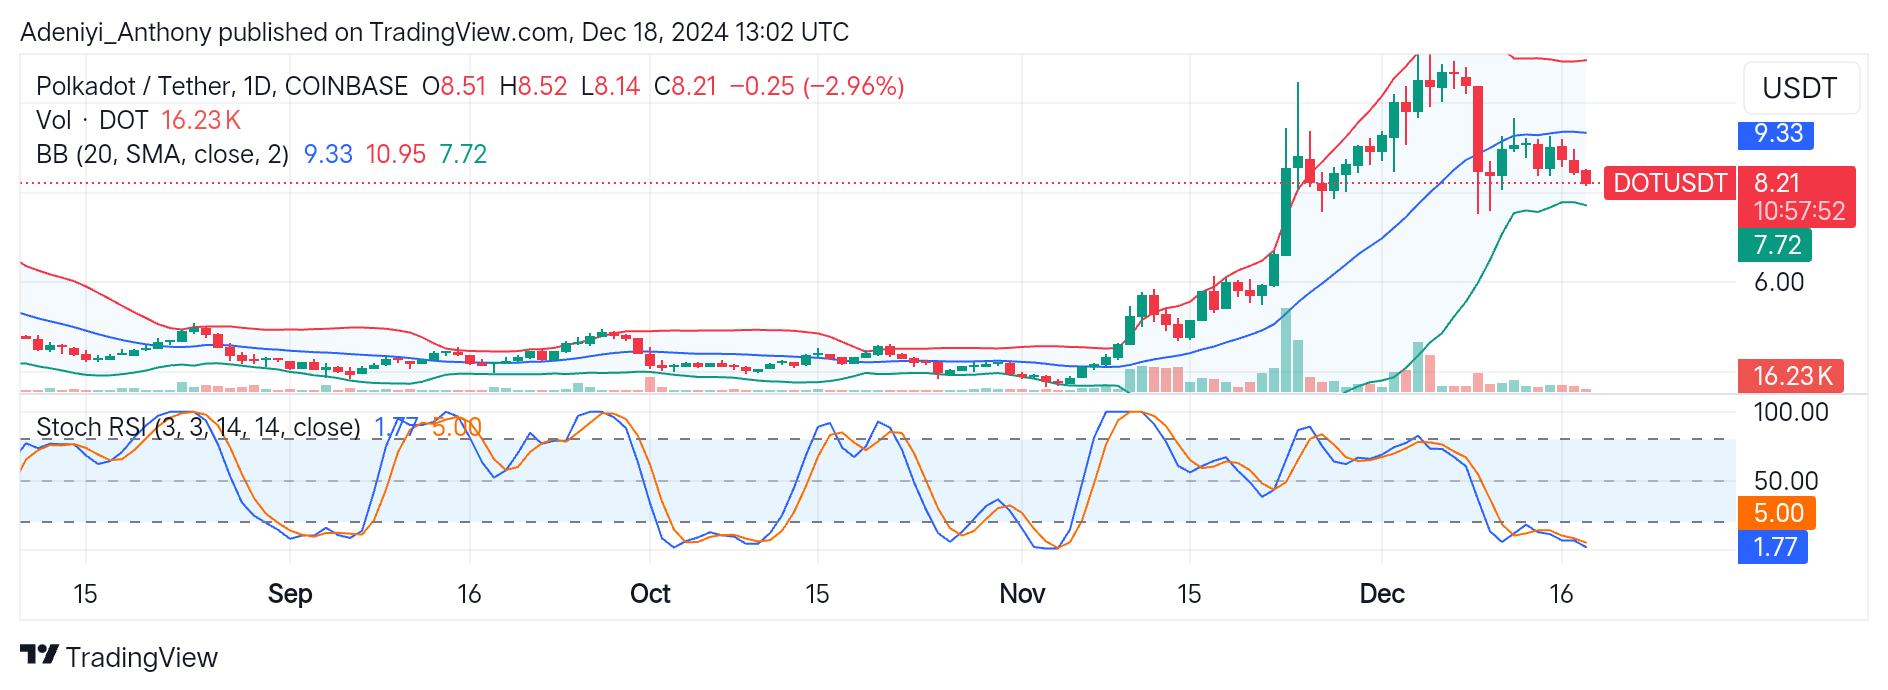Click the Nov label on time axis
Image resolution: width=1888 pixels, height=690 pixels.
click(x=1022, y=594)
